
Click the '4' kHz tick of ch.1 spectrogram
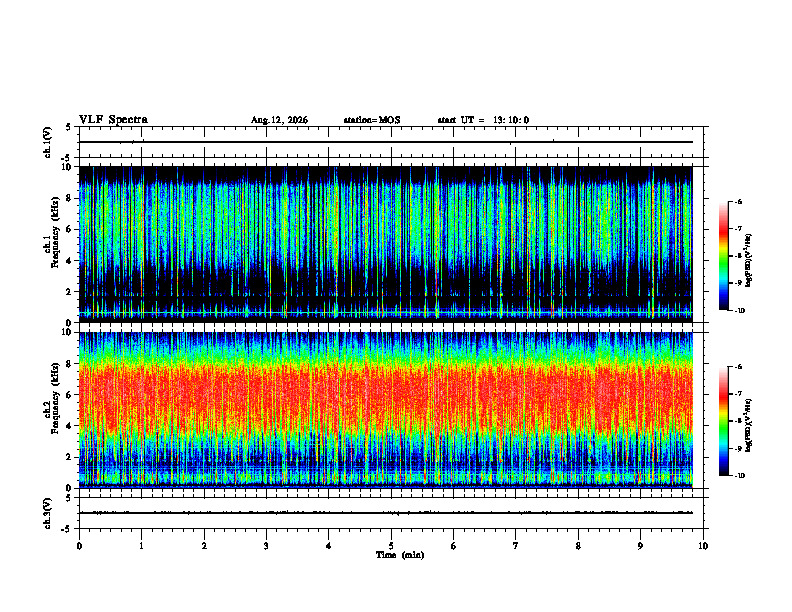click(x=69, y=261)
